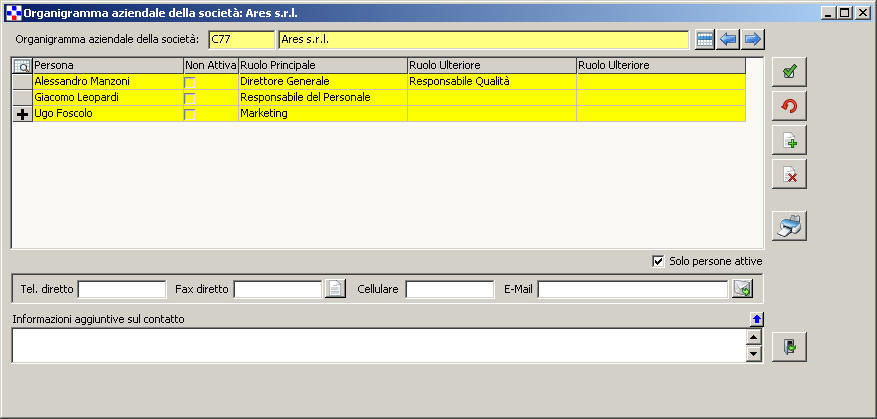Image resolution: width=877 pixels, height=419 pixels.
Task: Print the organigramma with the printer icon
Action: click(789, 226)
